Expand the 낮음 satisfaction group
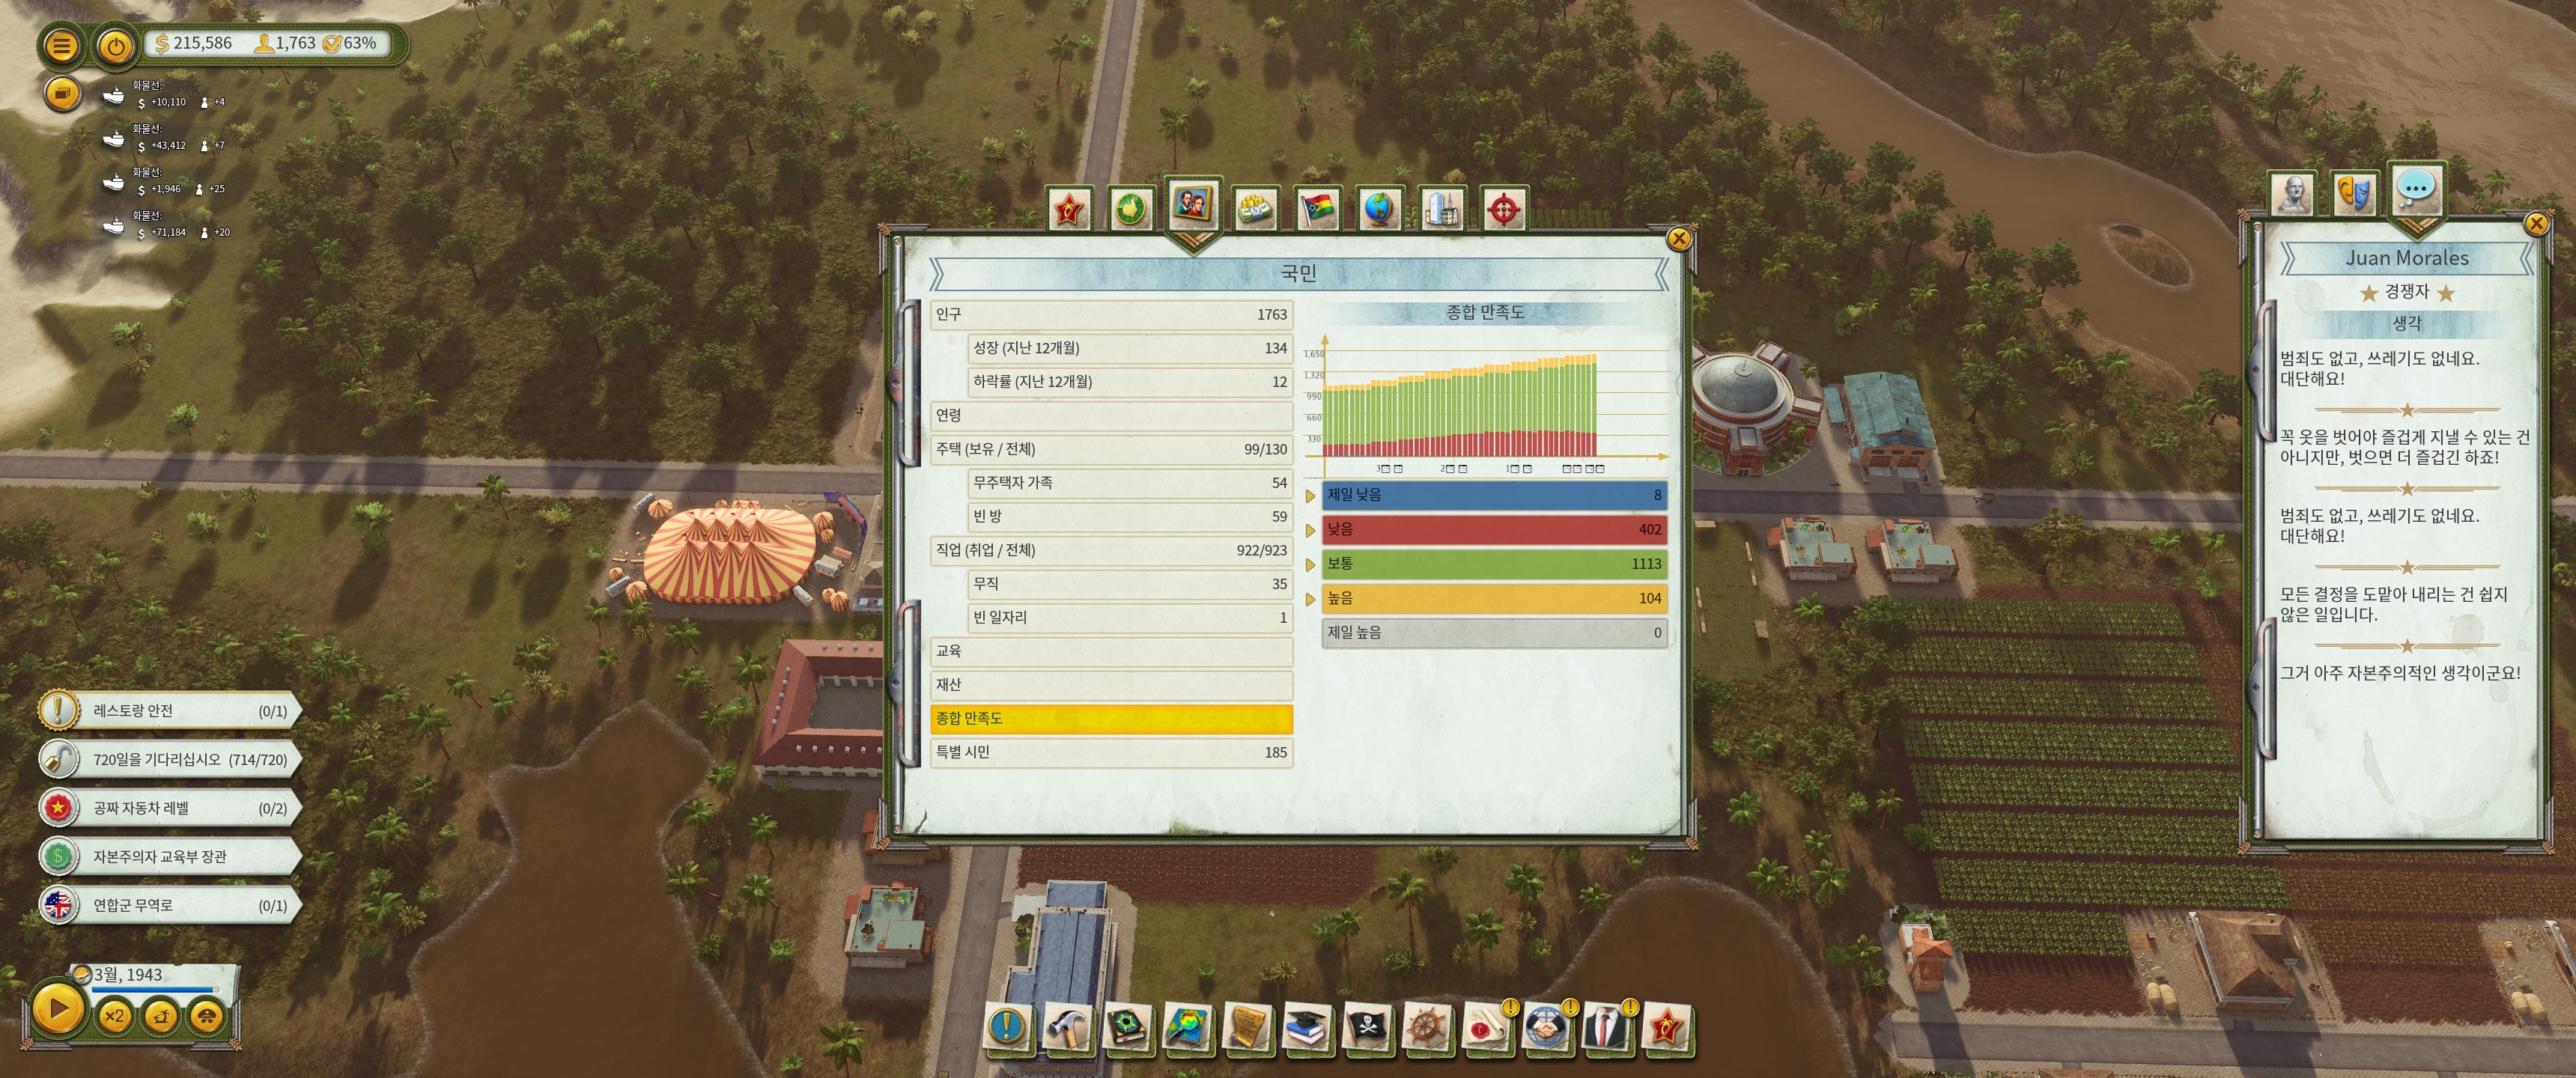Viewport: 2576px width, 1078px height. coord(1310,530)
